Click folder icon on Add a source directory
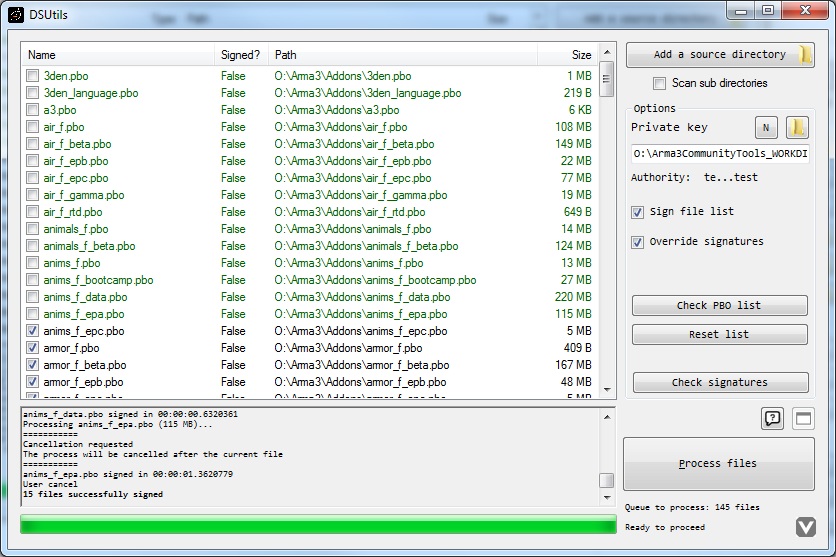The width and height of the screenshot is (836, 557). [x=805, y=55]
